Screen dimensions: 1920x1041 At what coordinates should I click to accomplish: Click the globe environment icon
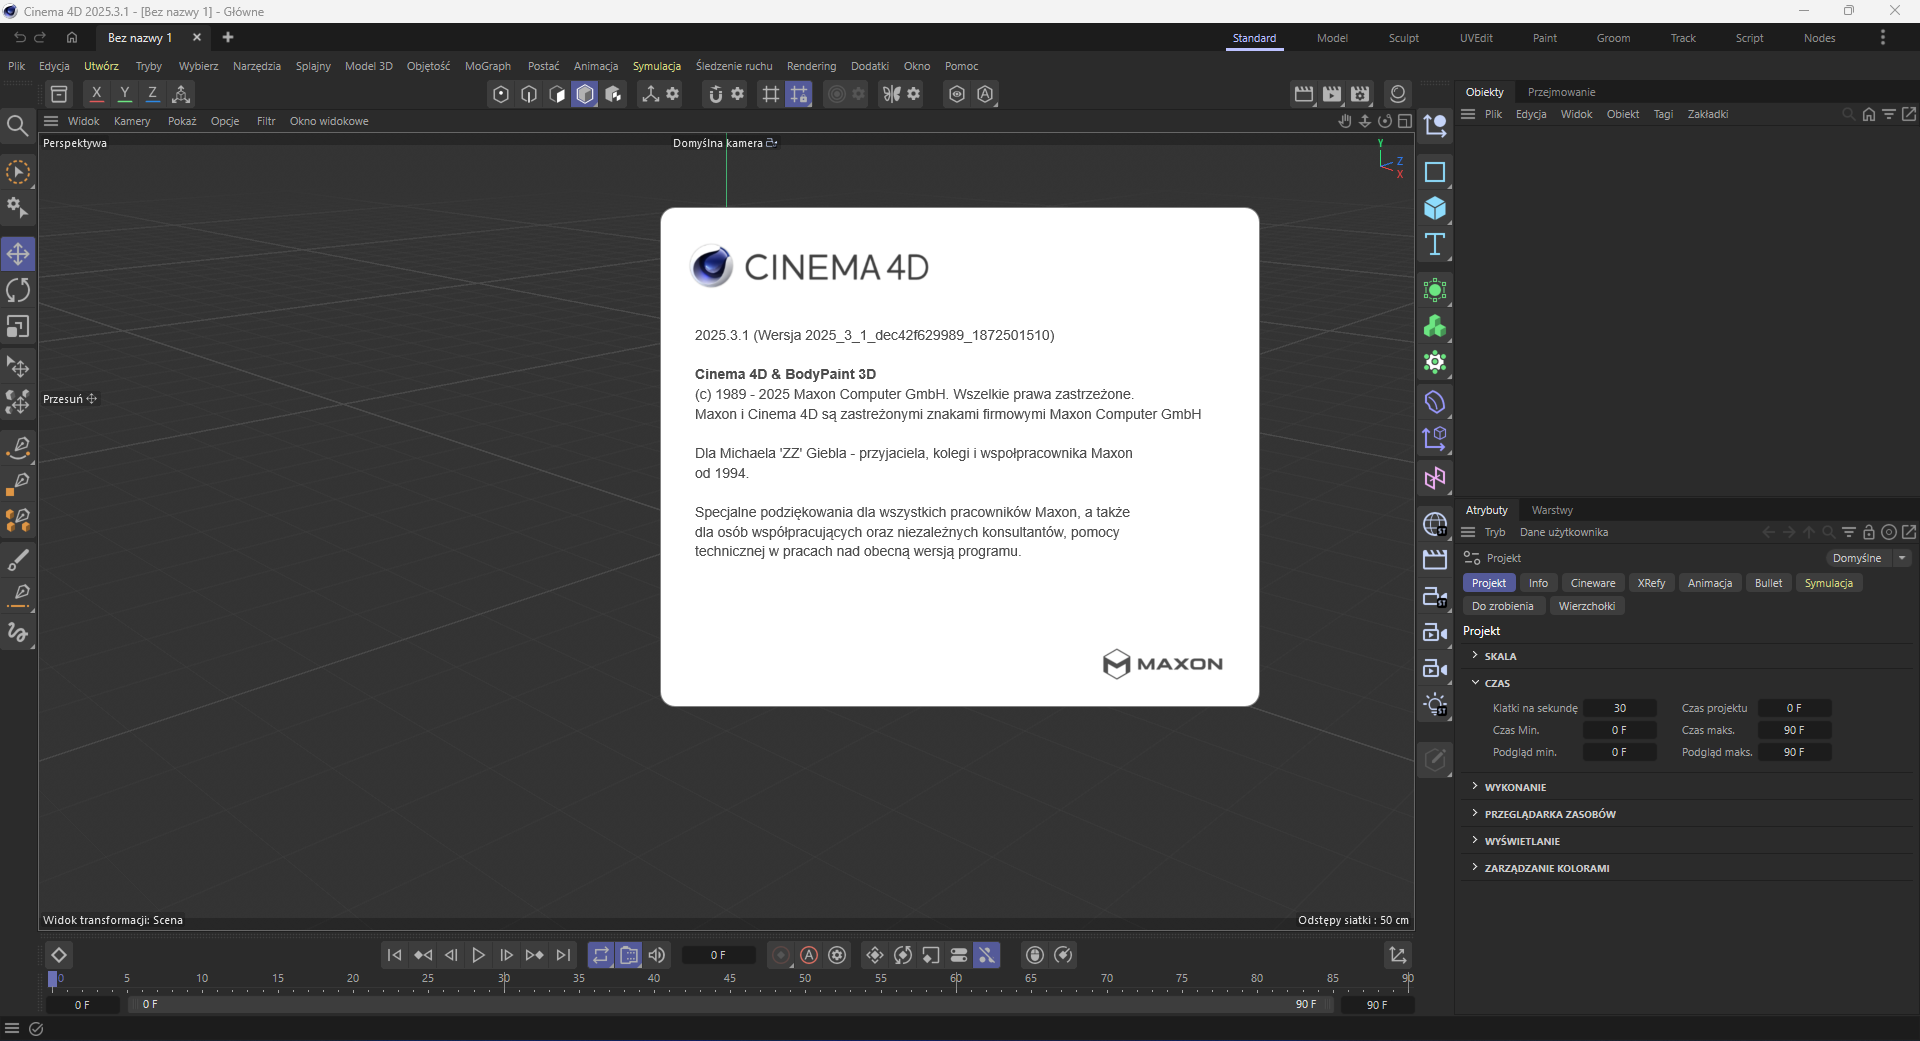pyautogui.click(x=1435, y=524)
